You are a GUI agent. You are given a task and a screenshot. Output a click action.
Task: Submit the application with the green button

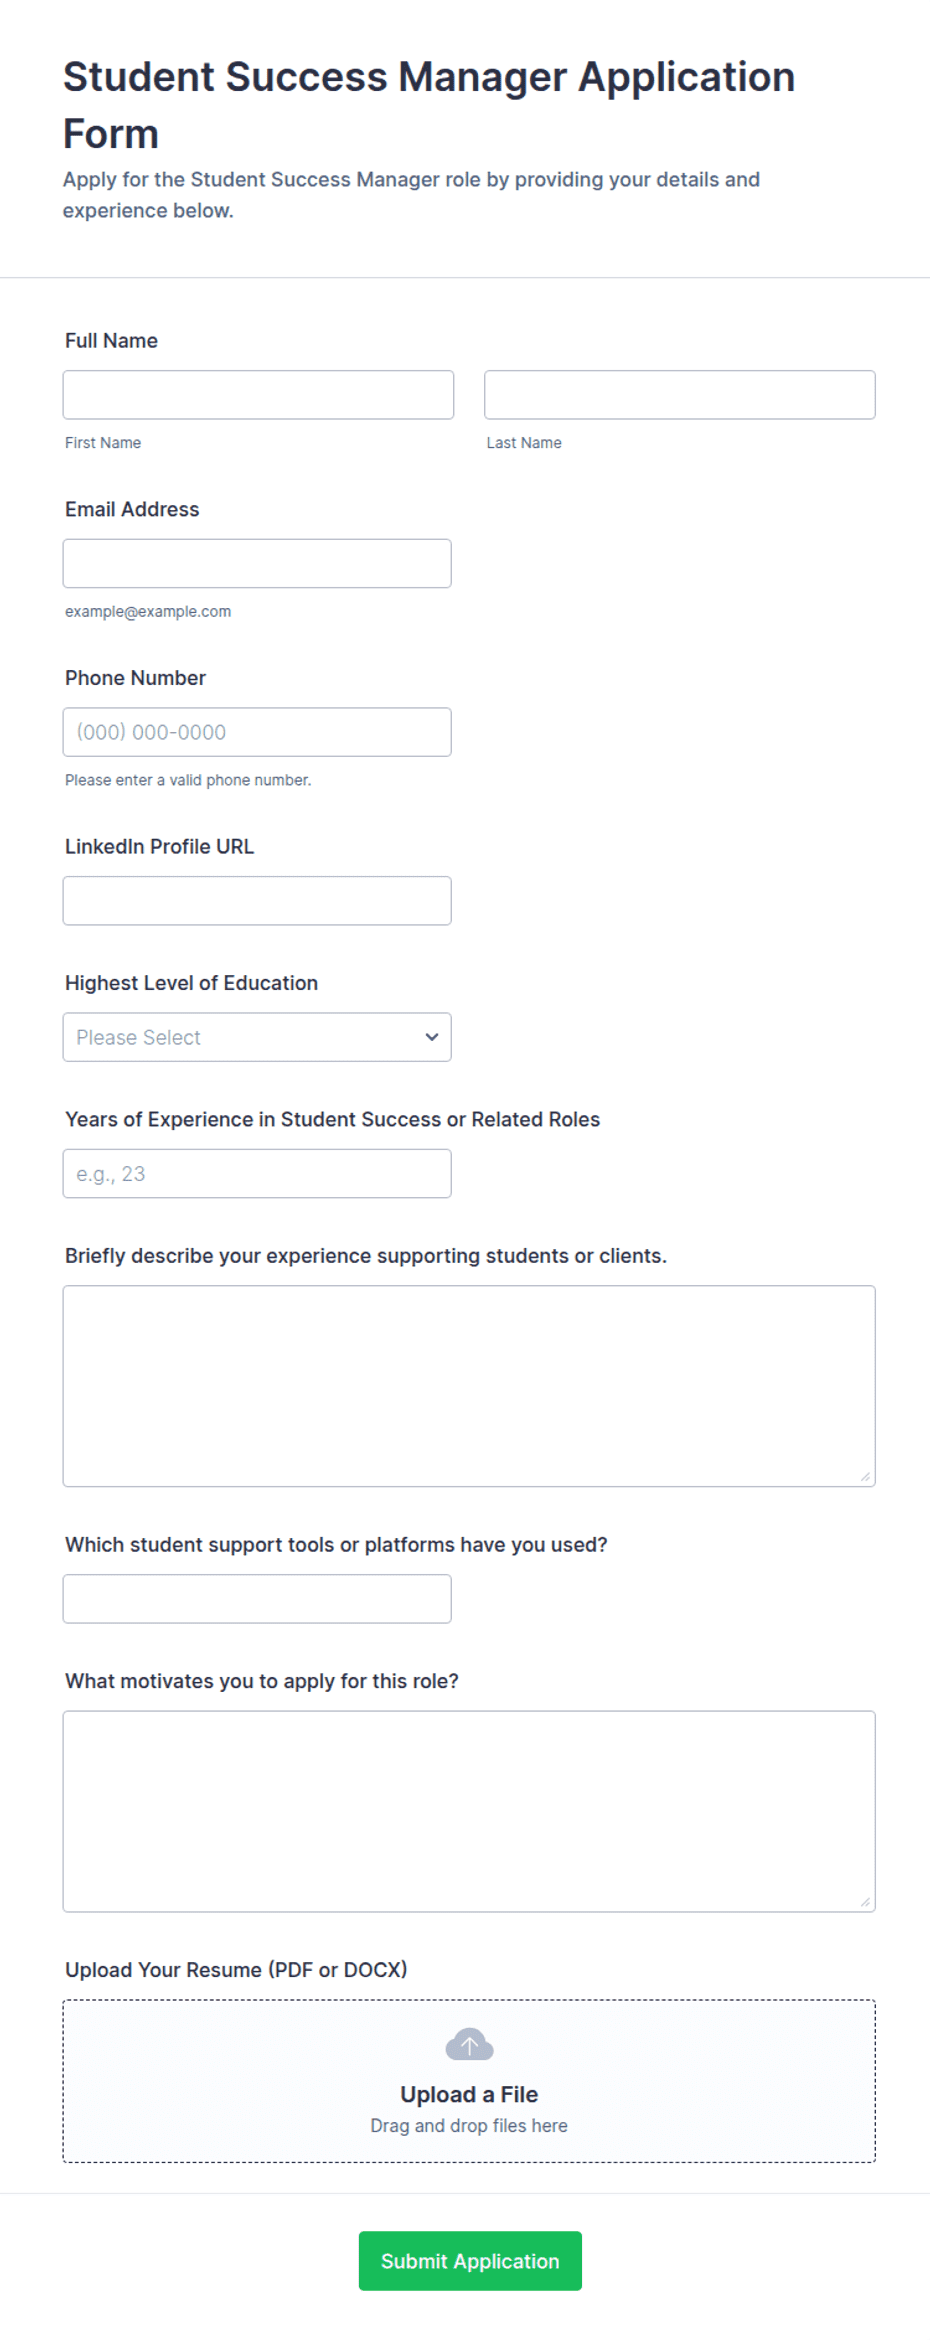point(470,2261)
